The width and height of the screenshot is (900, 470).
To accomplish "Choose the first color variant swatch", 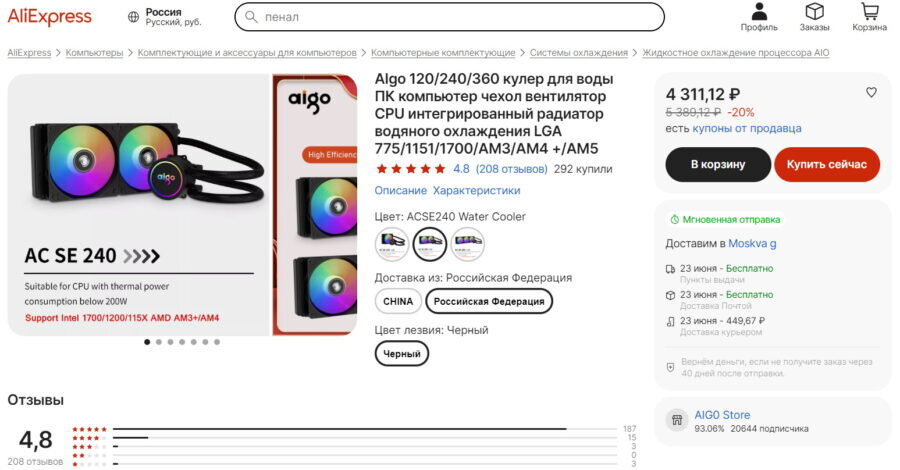I will (391, 244).
